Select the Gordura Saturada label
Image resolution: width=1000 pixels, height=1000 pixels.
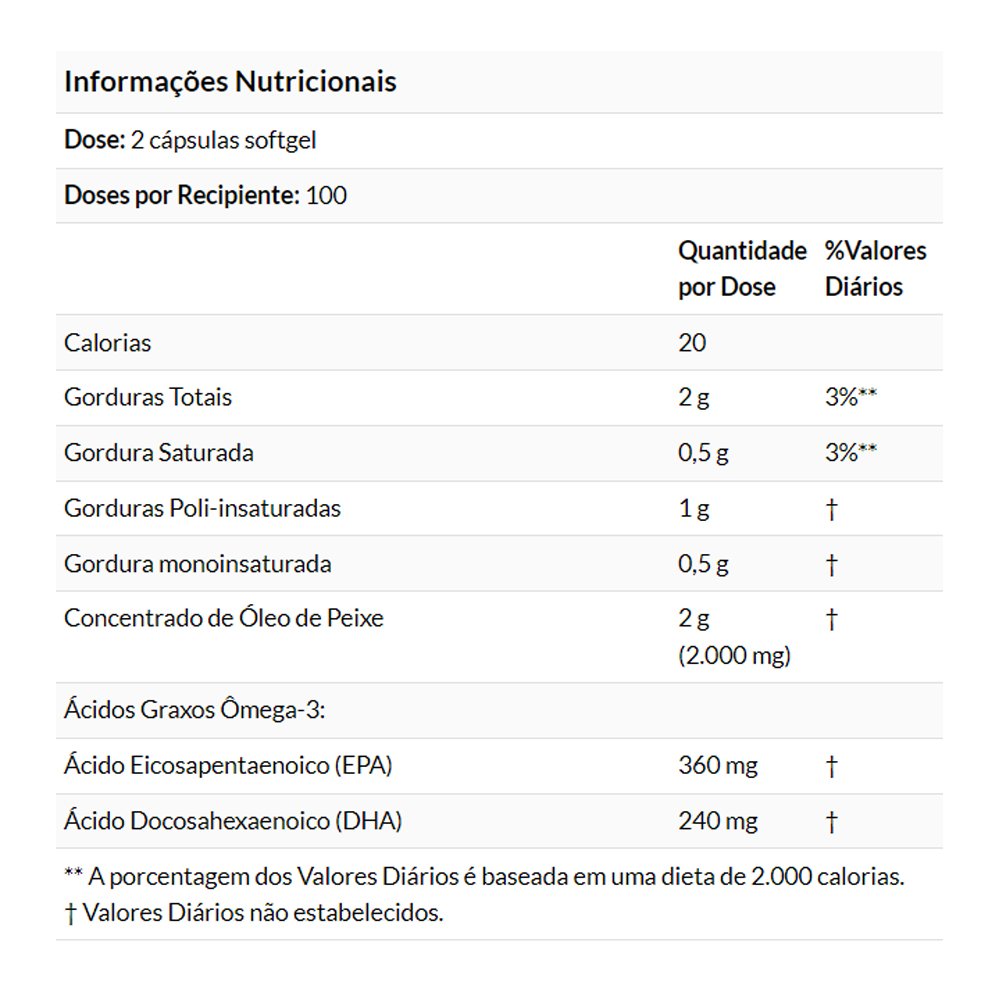point(159,453)
